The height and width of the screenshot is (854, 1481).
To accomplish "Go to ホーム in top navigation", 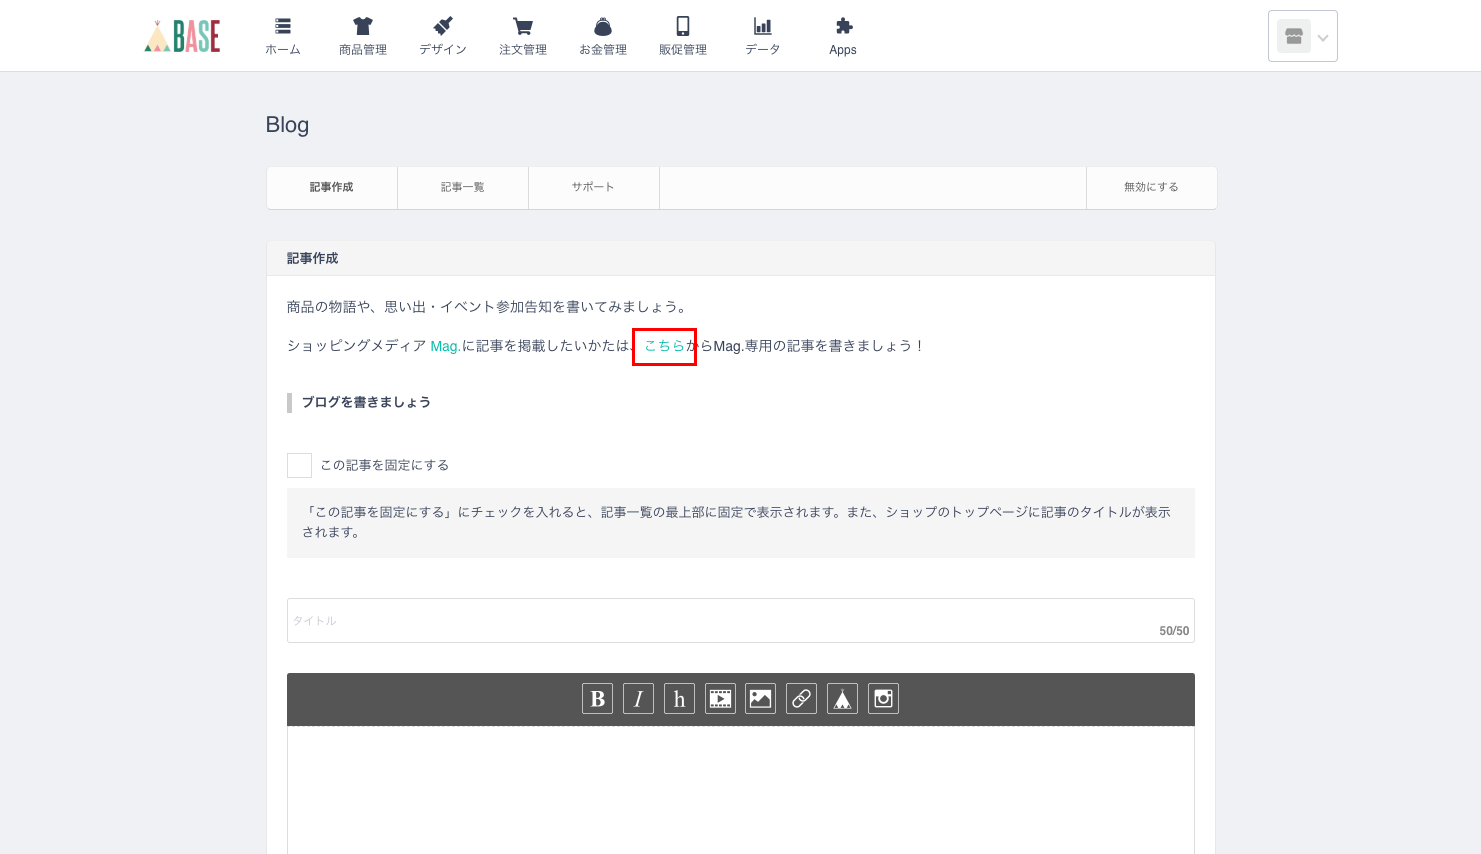I will click(283, 36).
